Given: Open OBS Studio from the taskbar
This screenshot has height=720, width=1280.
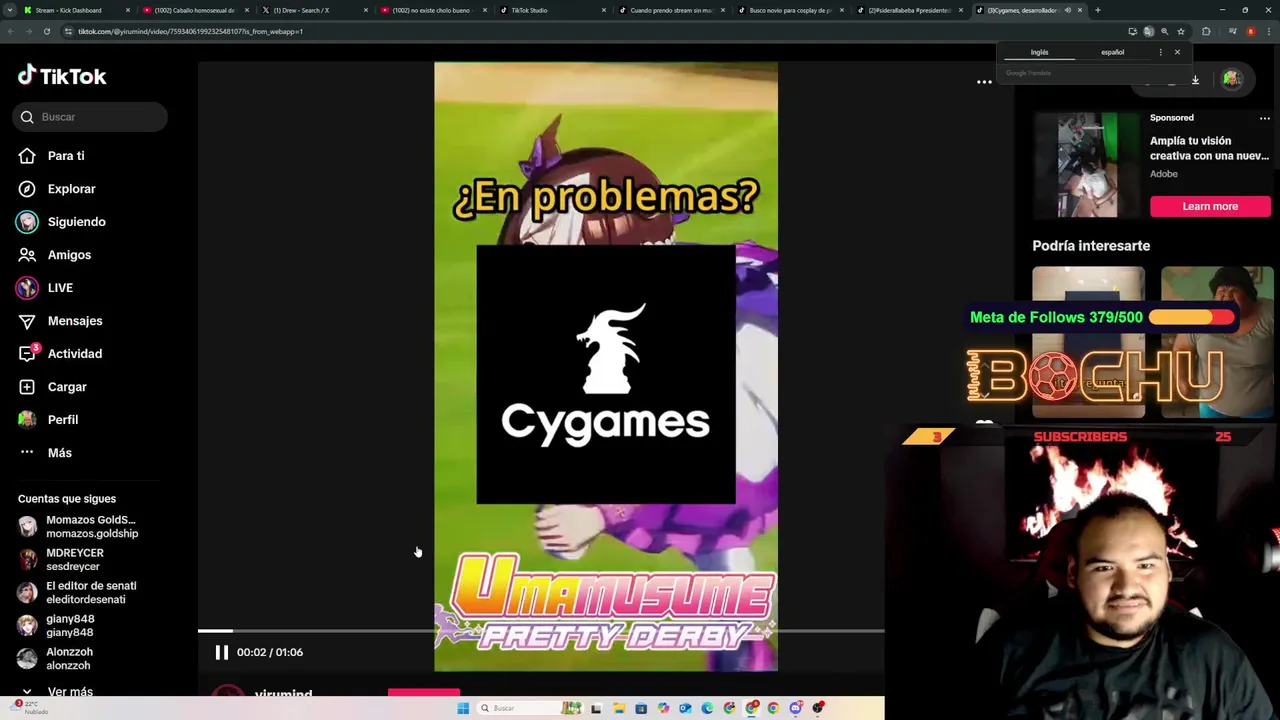Looking at the screenshot, I should [x=818, y=708].
